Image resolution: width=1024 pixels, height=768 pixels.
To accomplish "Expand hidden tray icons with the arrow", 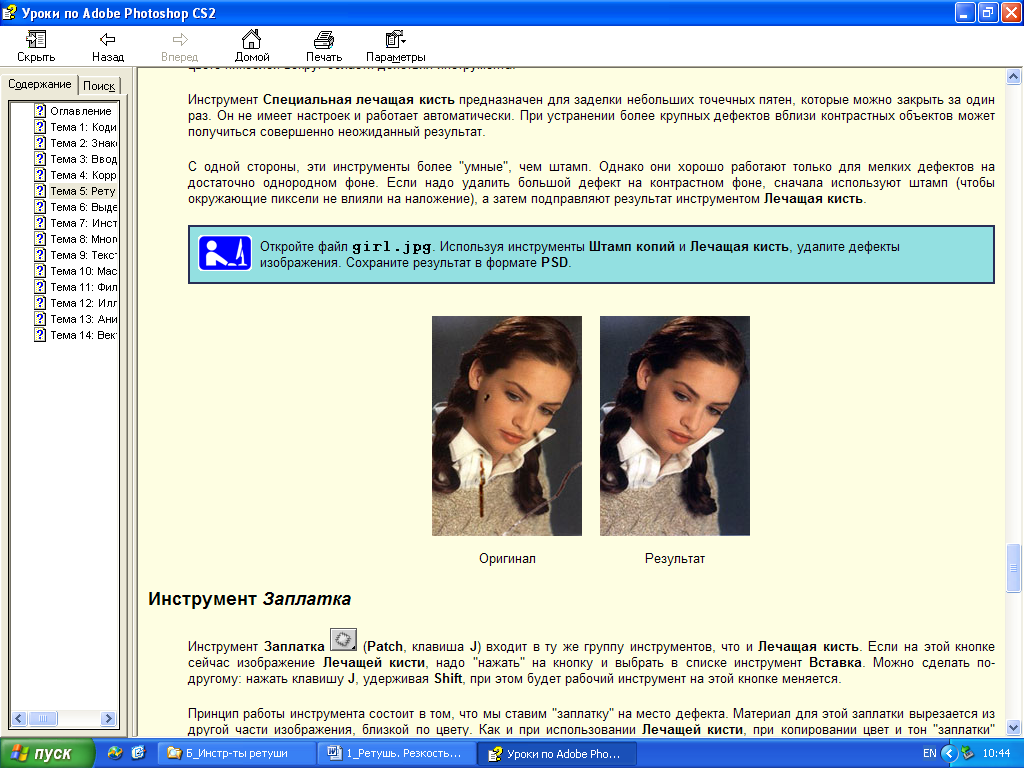I will [949, 753].
